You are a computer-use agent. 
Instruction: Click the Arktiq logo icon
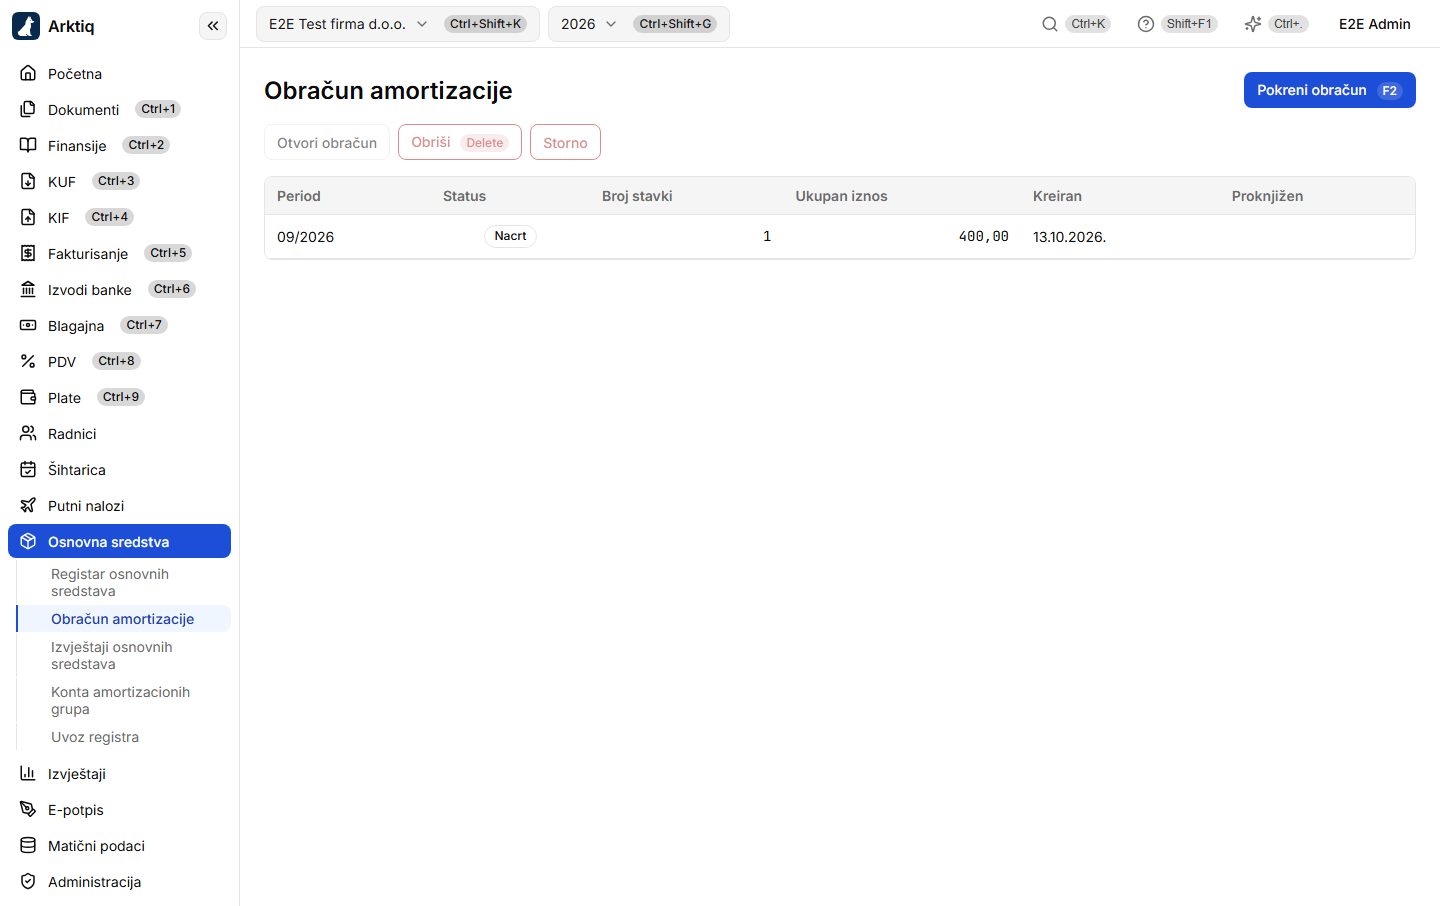[x=26, y=26]
